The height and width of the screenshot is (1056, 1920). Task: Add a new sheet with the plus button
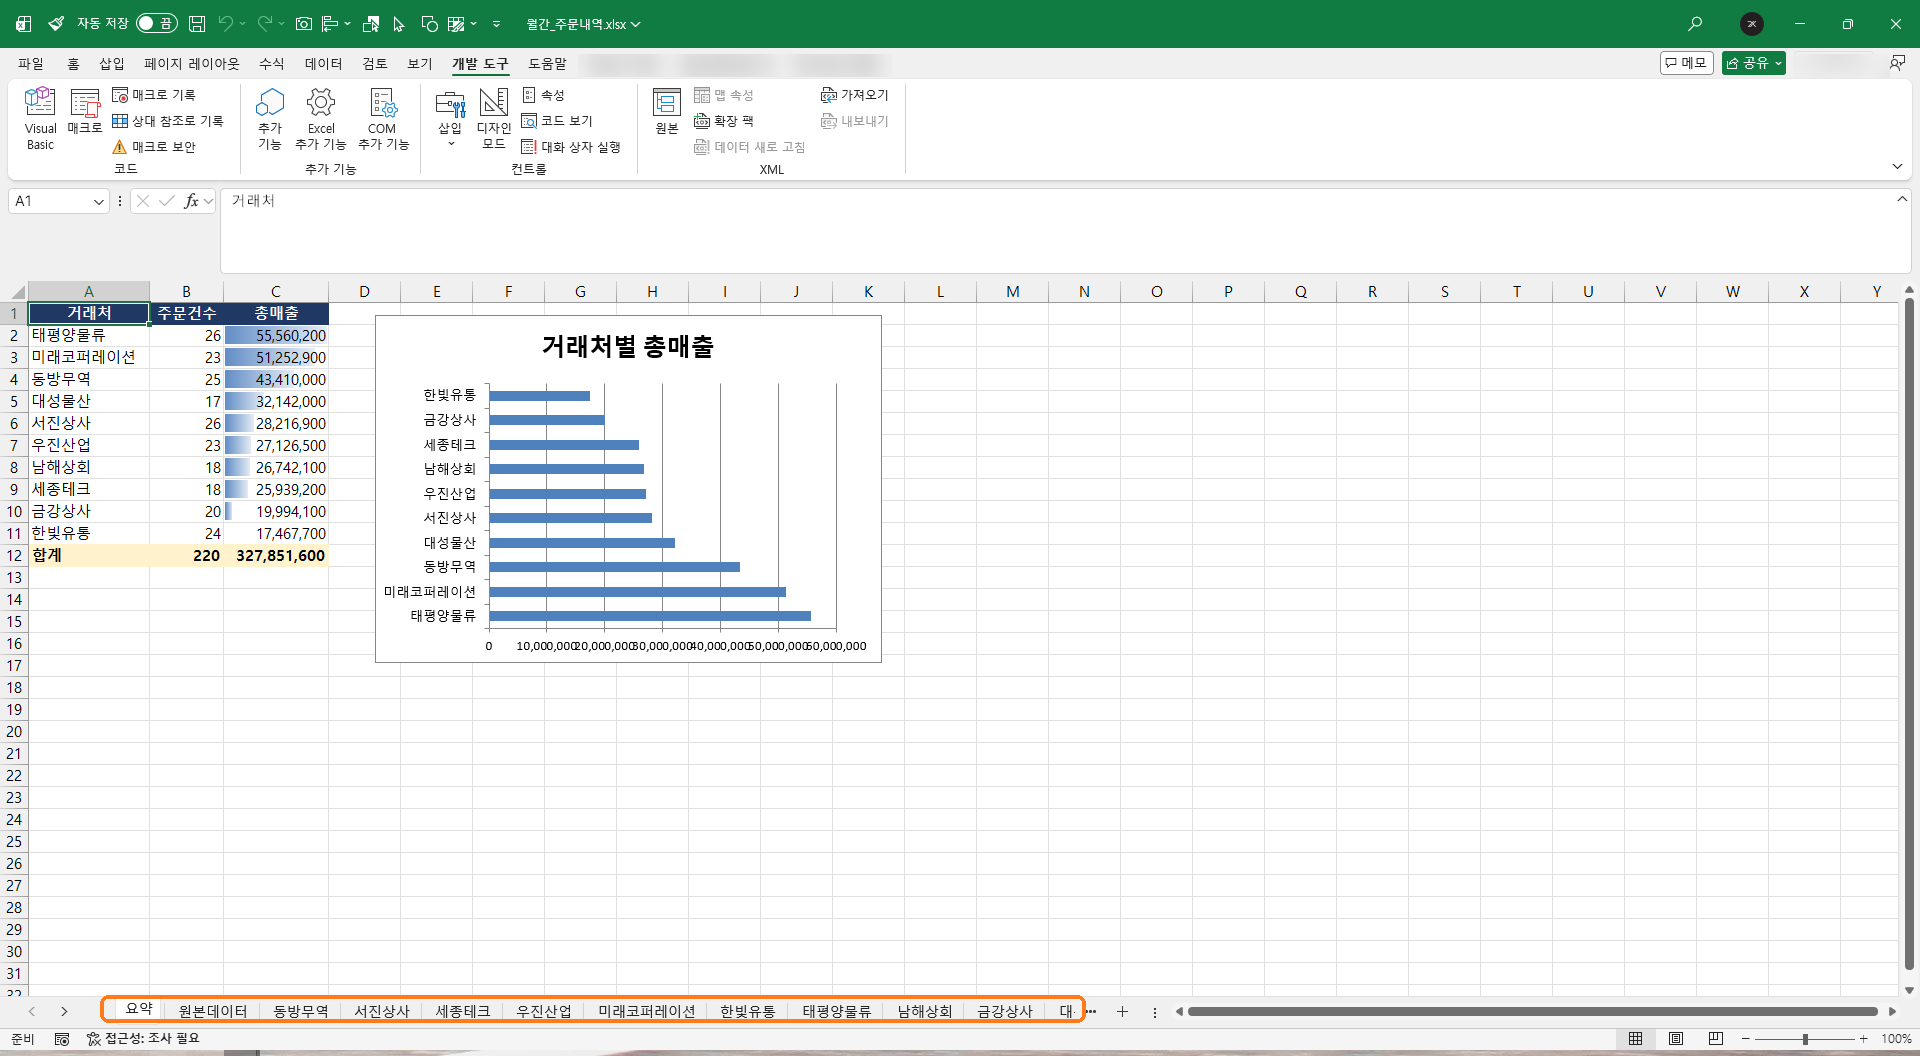1122,1011
